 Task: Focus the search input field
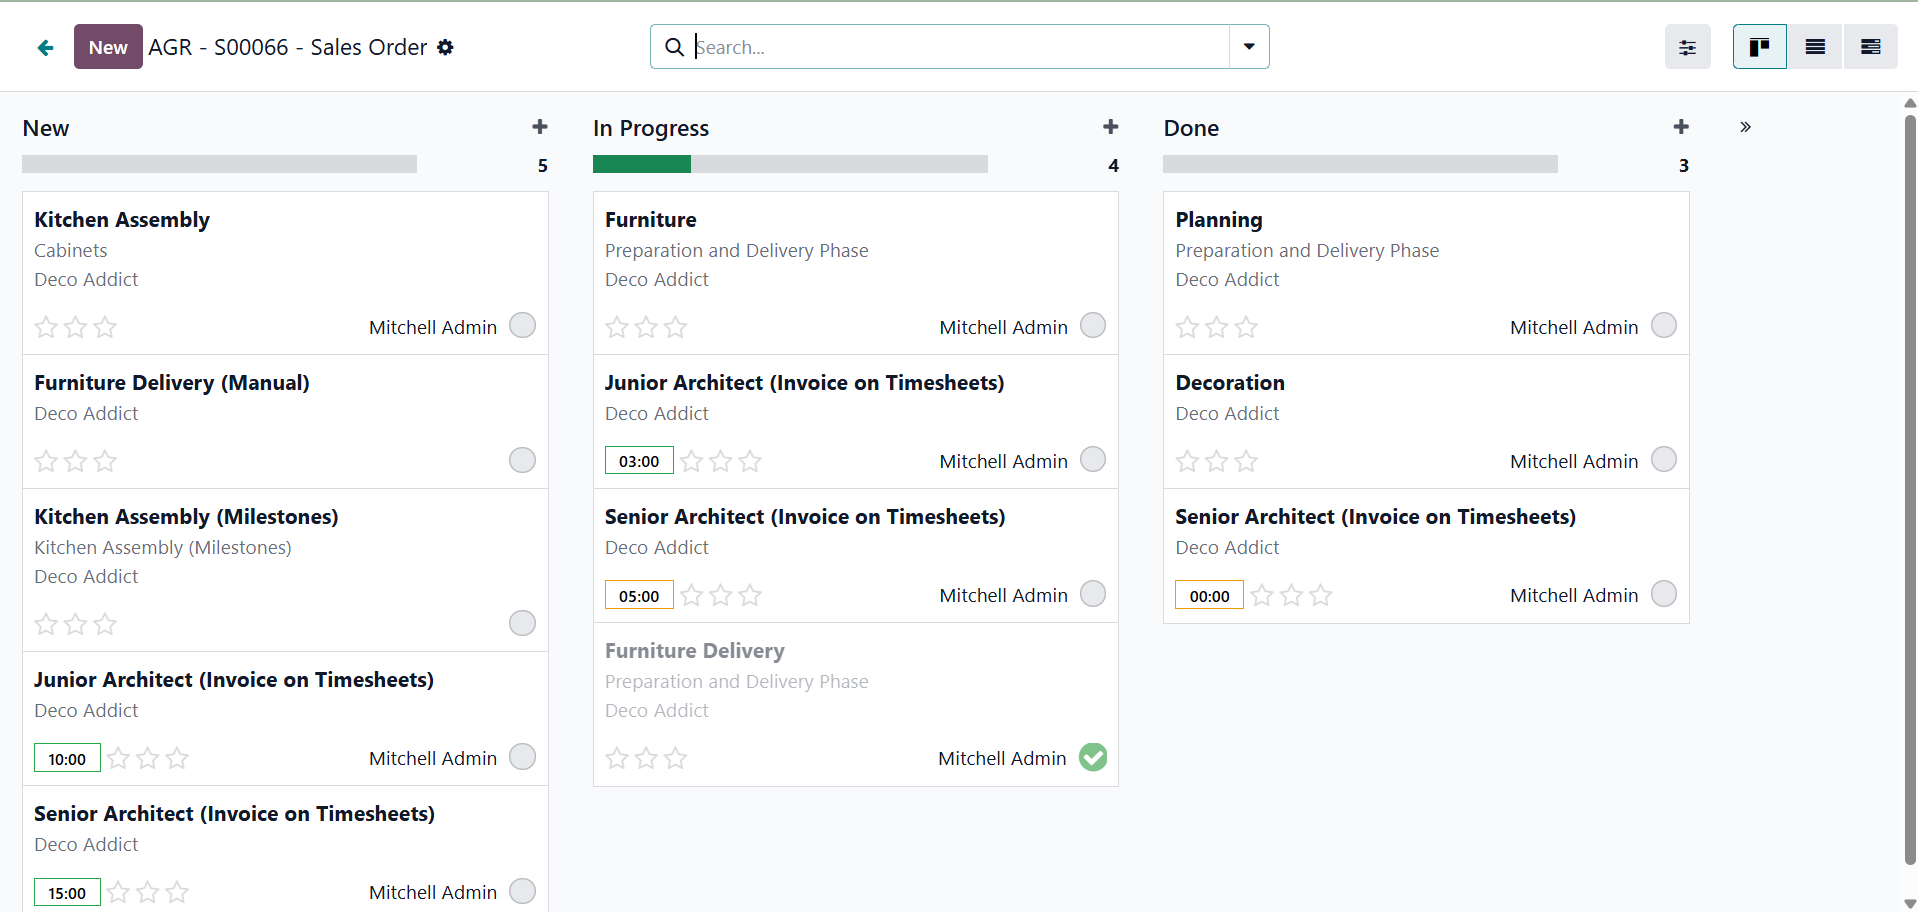(x=960, y=47)
